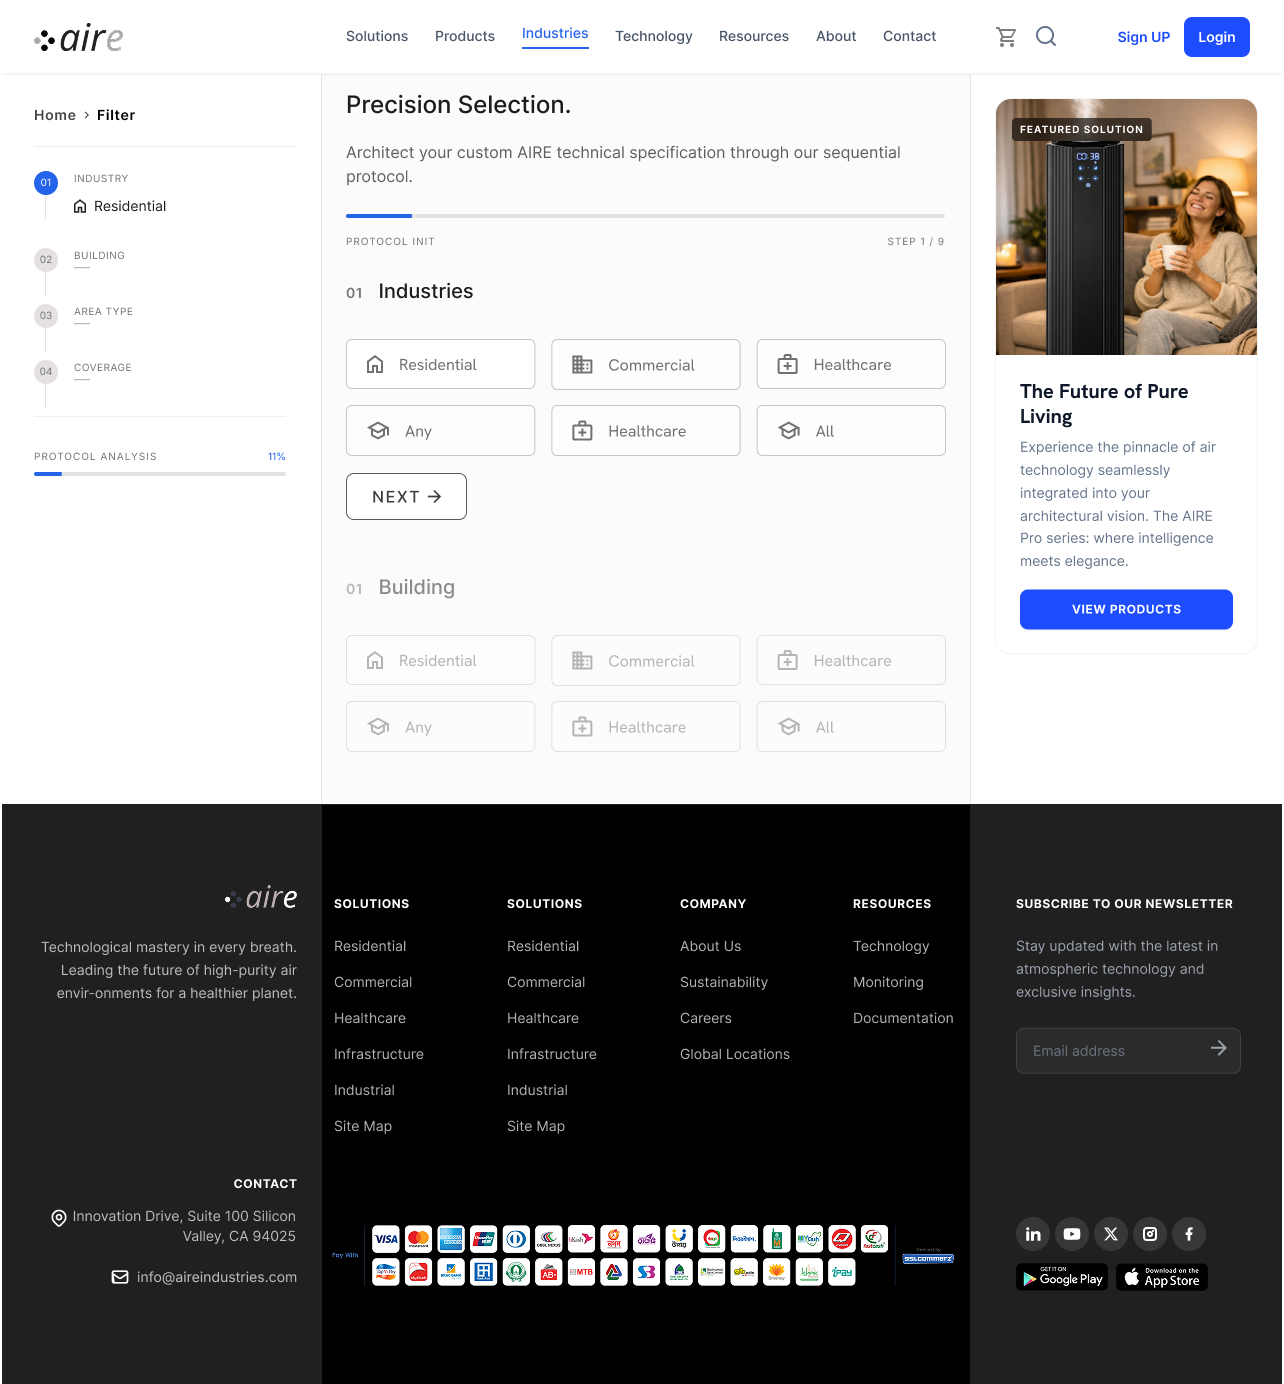Viewport: 1284px width, 1384px height.
Task: Open the Sustainability footer link
Action: 724,982
